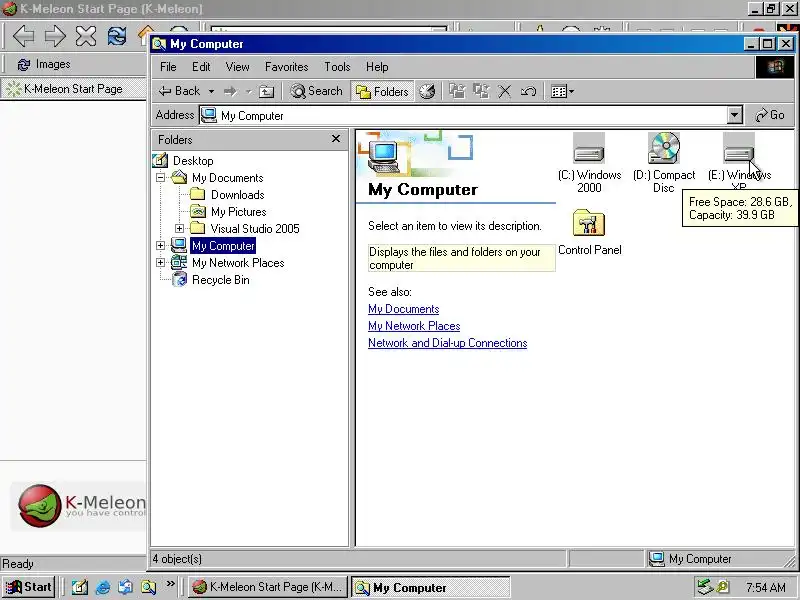Image resolution: width=800 pixels, height=600 pixels.
Task: Click the Copy To toolbar icon
Action: 481,92
